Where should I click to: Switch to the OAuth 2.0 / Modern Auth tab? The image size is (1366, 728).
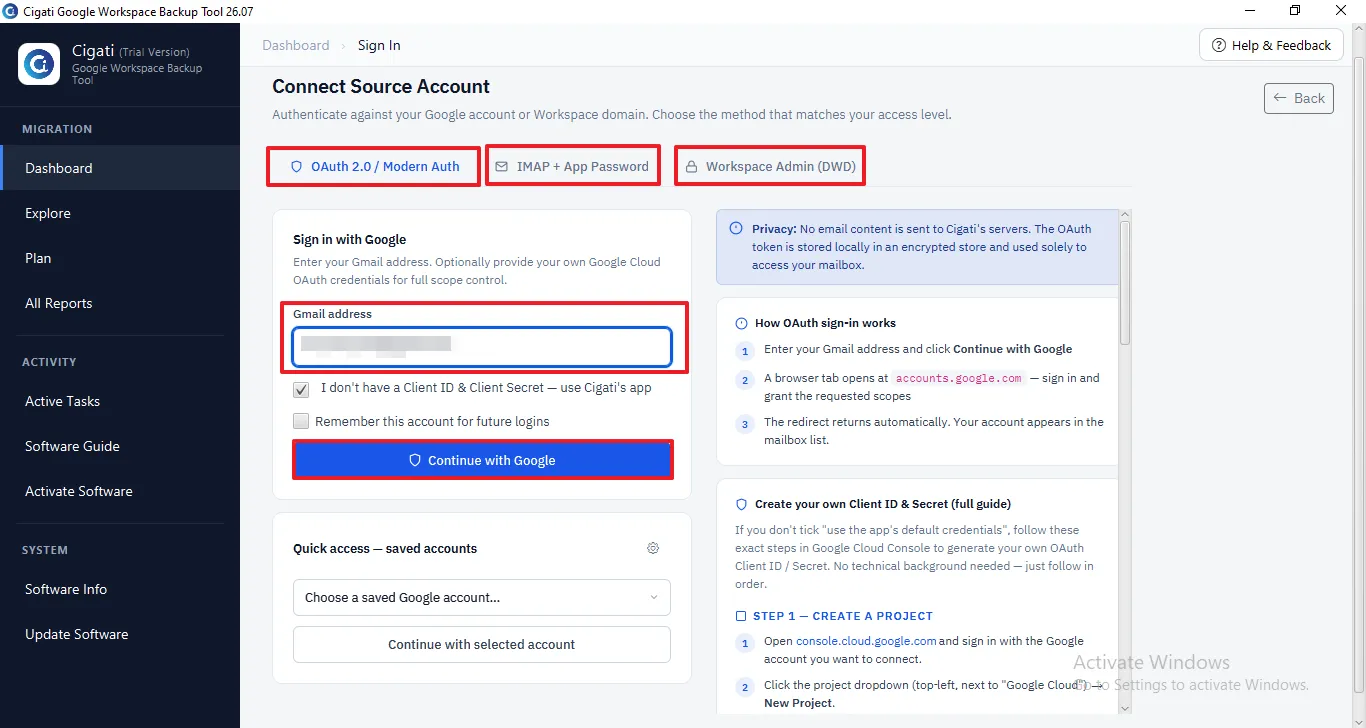(x=375, y=167)
